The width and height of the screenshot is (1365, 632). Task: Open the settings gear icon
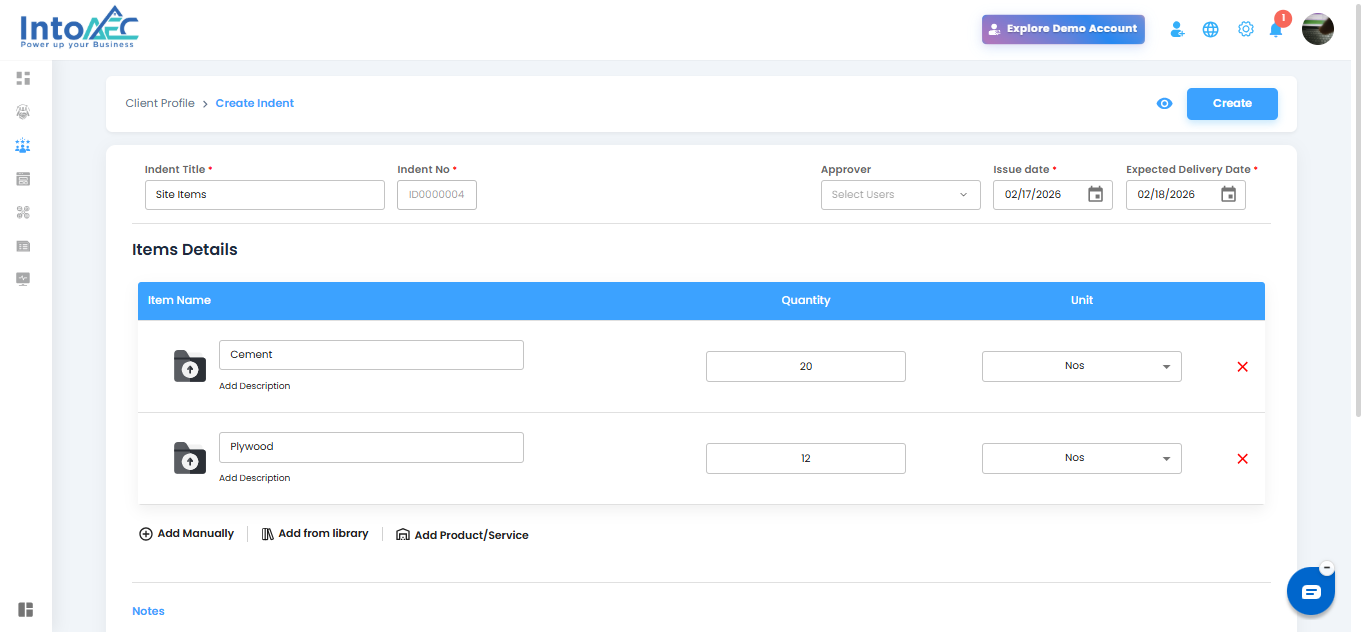(1245, 29)
